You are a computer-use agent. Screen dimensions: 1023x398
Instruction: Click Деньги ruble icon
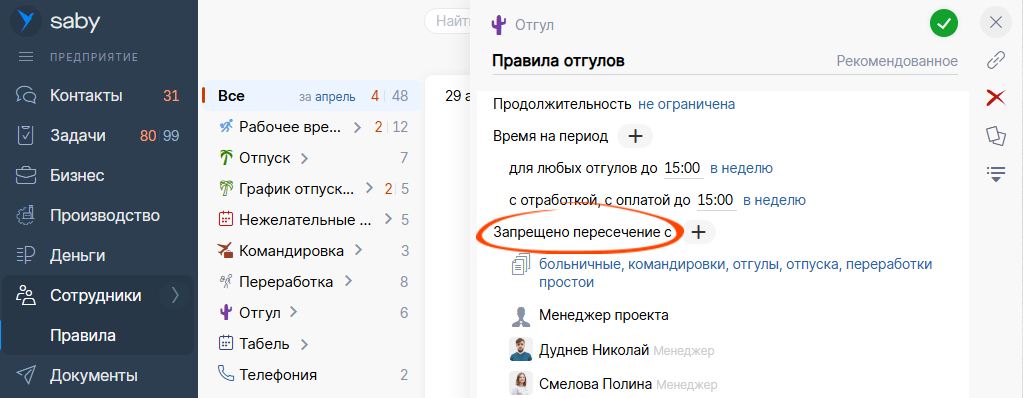click(25, 255)
